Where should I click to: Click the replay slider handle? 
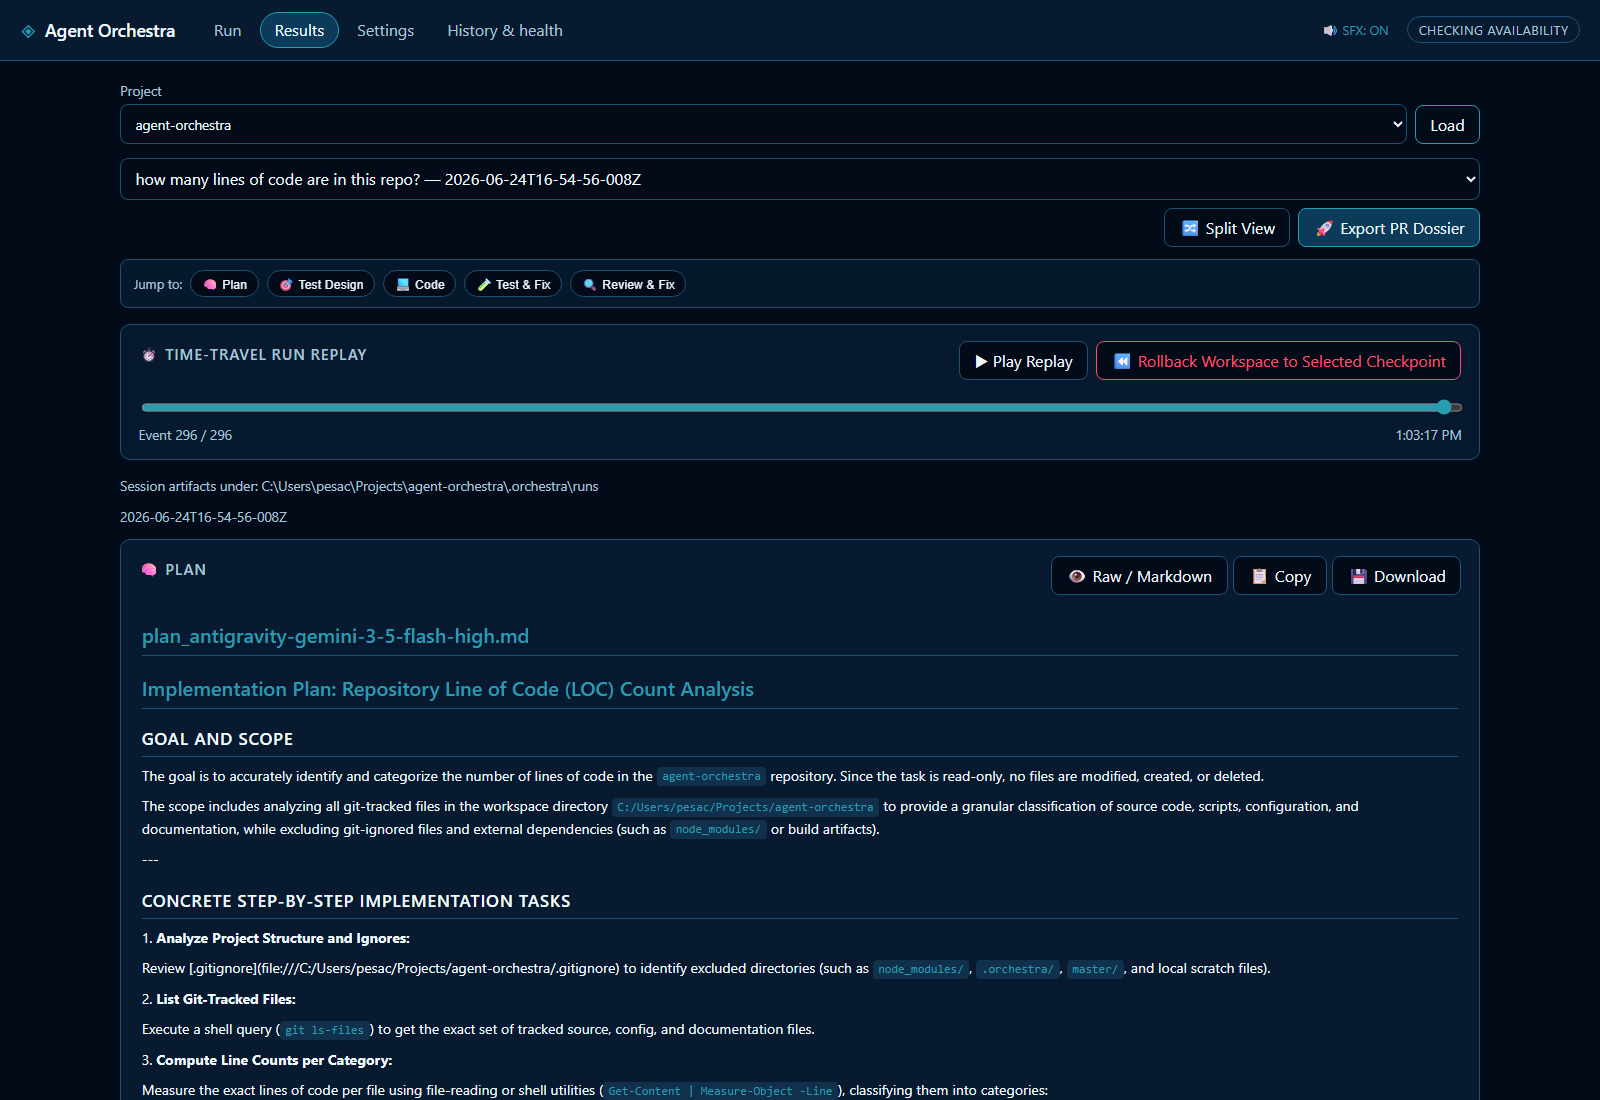click(1444, 407)
